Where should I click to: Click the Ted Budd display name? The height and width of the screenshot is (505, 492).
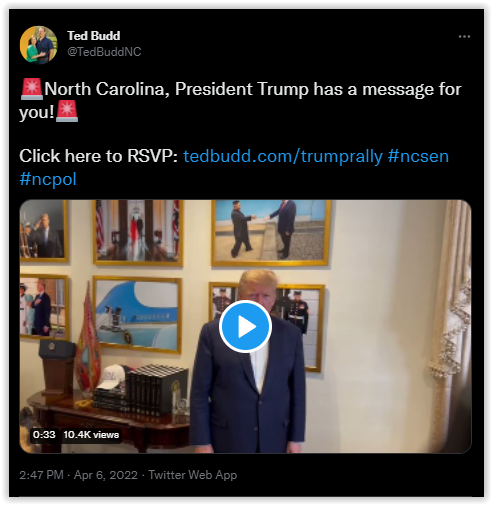click(x=94, y=36)
